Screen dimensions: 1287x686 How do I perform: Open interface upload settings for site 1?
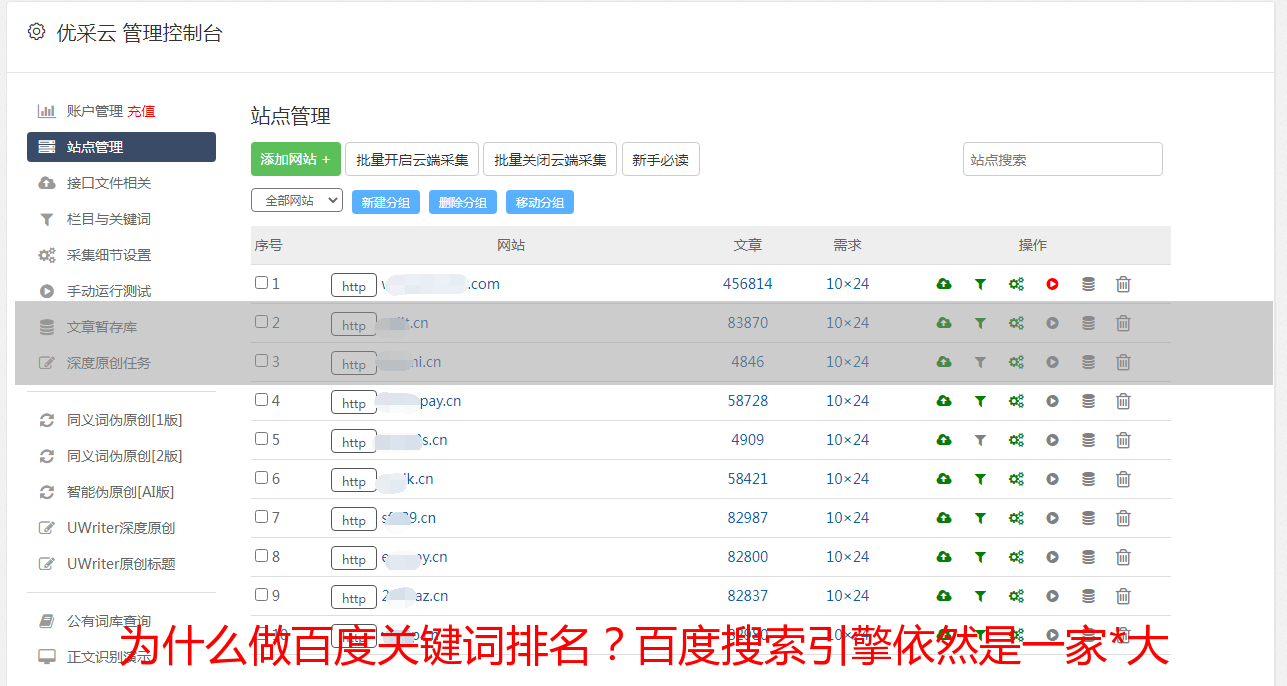click(x=944, y=284)
